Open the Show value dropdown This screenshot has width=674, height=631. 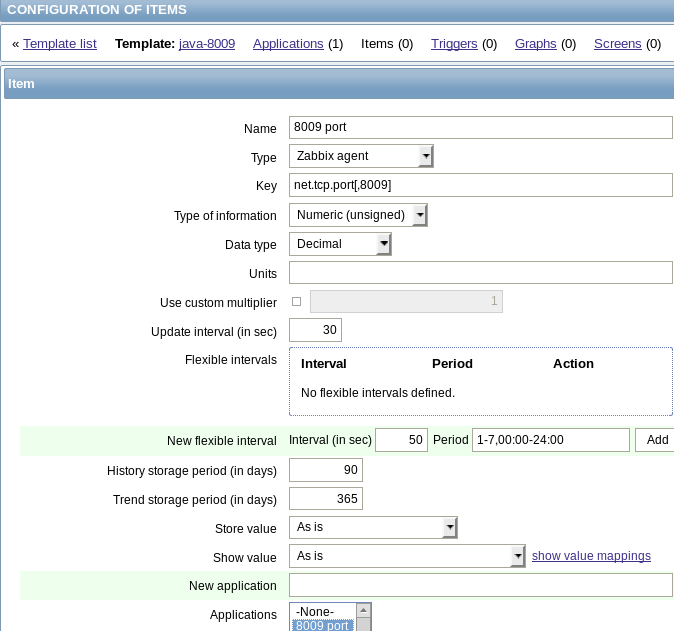point(407,556)
